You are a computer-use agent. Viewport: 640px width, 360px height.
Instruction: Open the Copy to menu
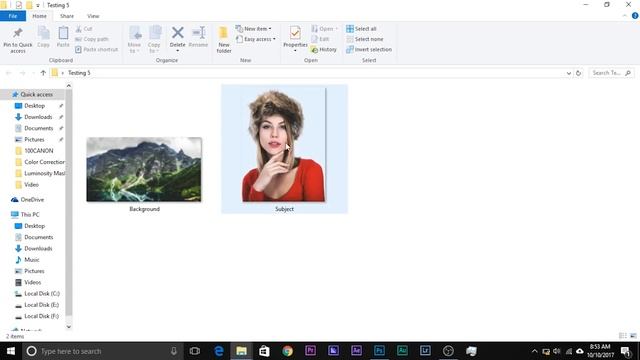(x=154, y=39)
